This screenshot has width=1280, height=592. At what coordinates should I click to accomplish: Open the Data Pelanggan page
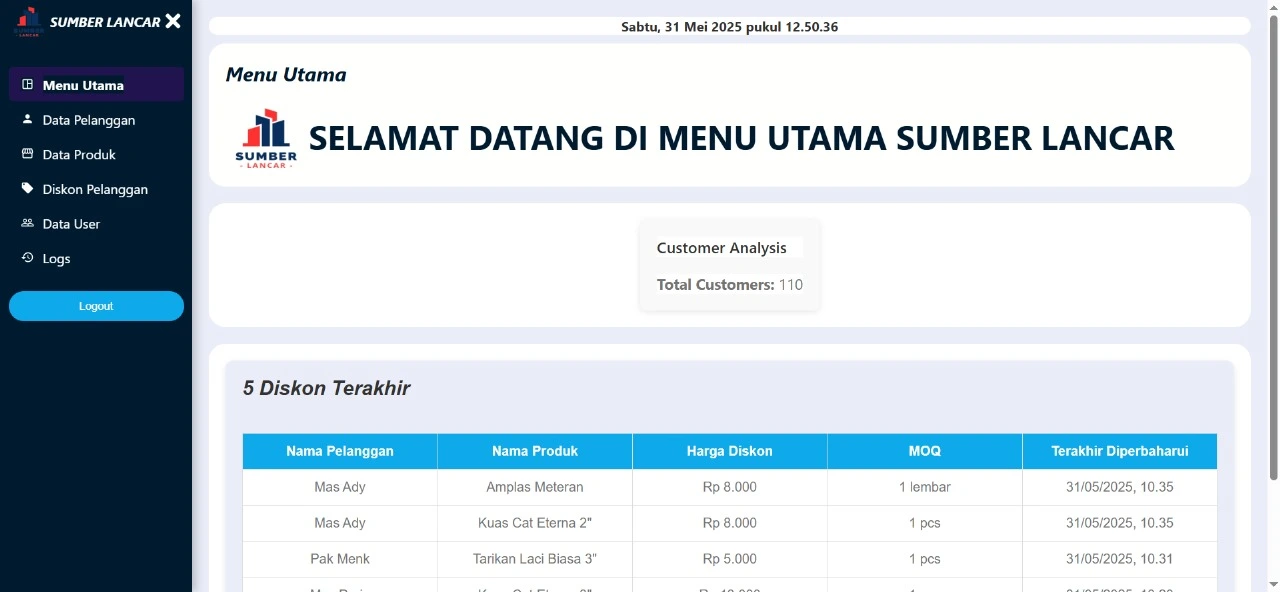(90, 119)
